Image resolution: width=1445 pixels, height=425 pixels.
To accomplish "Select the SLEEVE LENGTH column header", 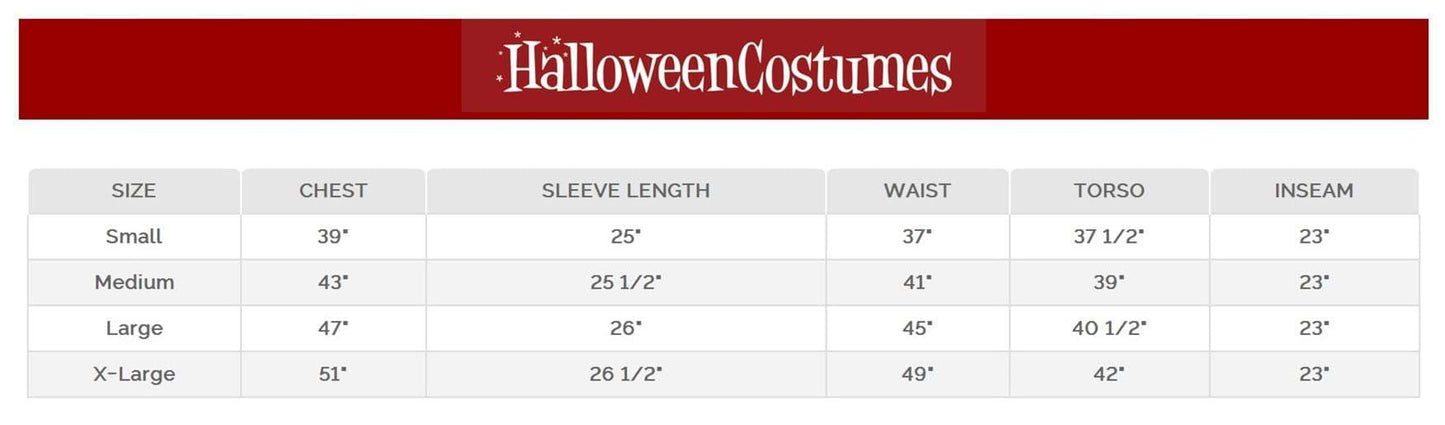I will tap(625, 190).
